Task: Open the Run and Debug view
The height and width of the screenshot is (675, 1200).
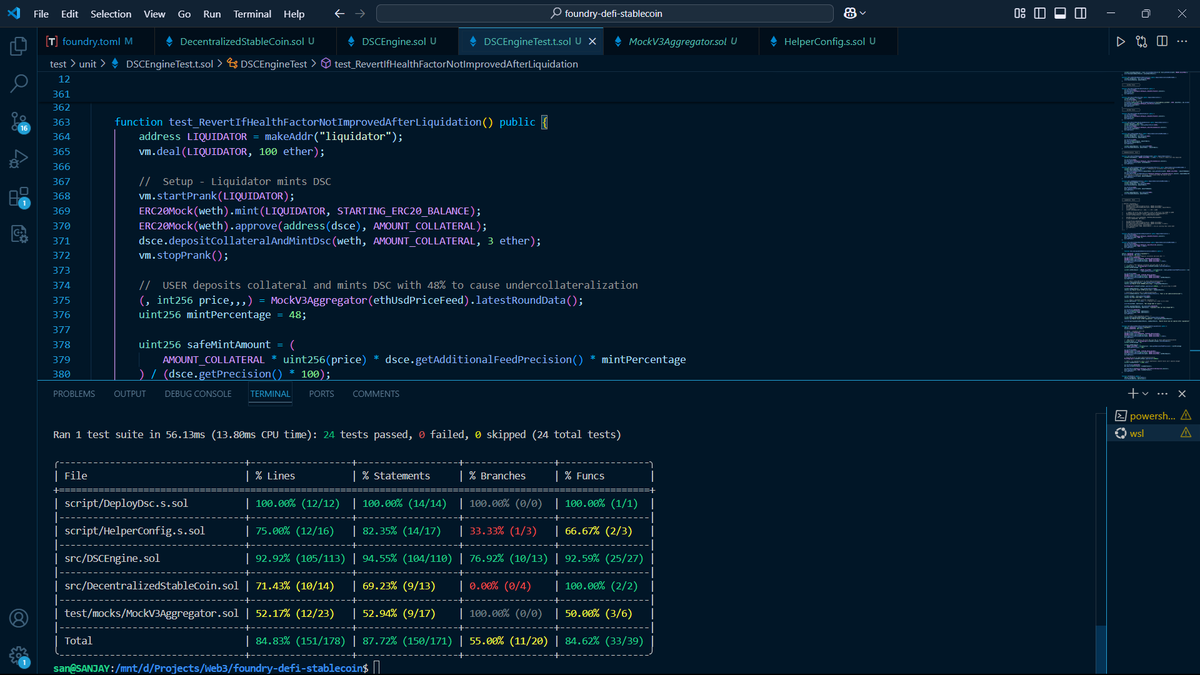Action: pos(18,159)
